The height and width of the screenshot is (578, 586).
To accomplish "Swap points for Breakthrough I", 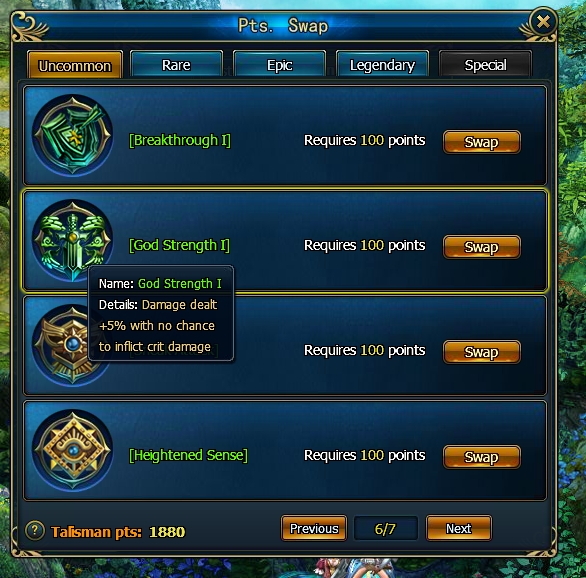I will click(481, 142).
